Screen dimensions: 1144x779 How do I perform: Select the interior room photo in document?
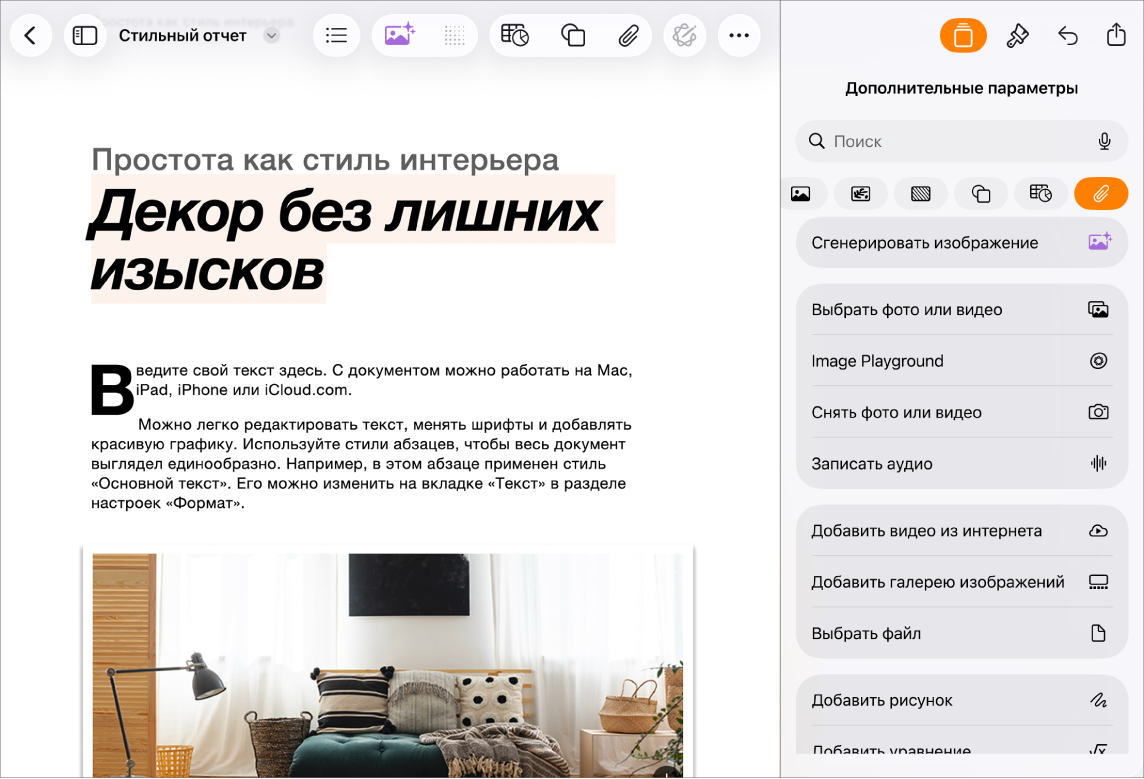coord(388,665)
